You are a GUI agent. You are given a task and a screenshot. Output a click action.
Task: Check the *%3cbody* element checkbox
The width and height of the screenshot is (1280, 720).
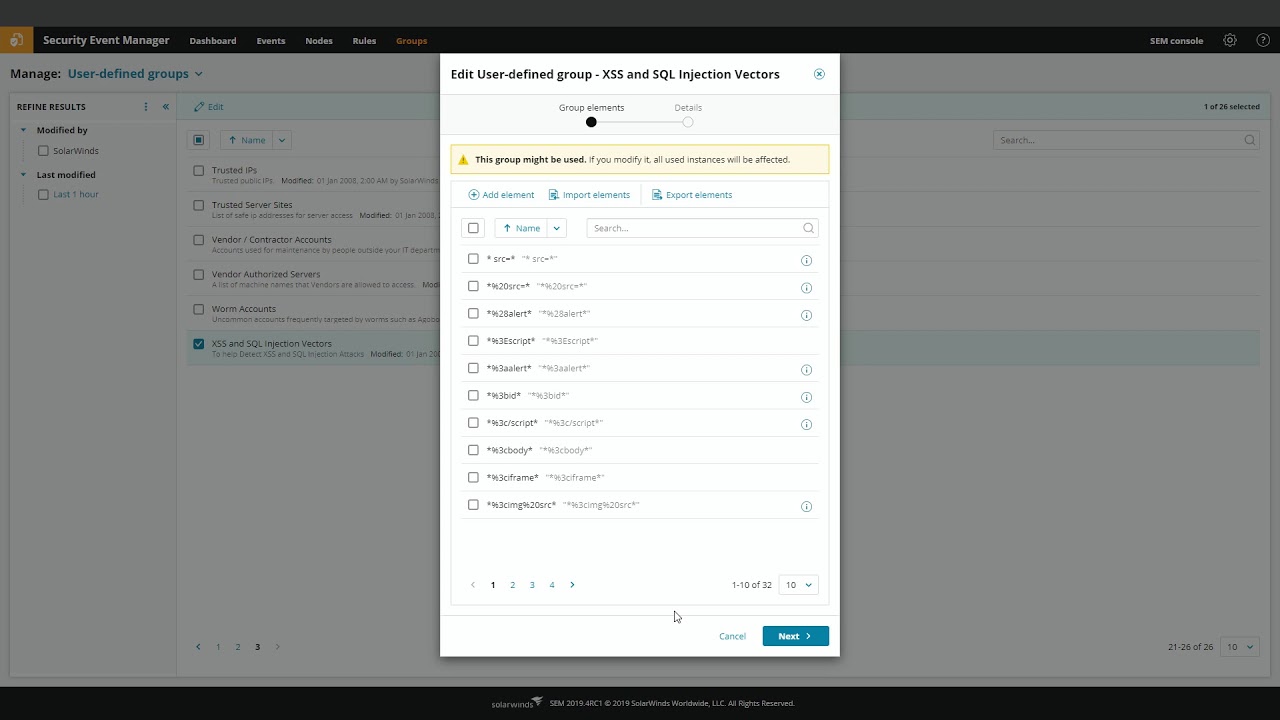473,450
